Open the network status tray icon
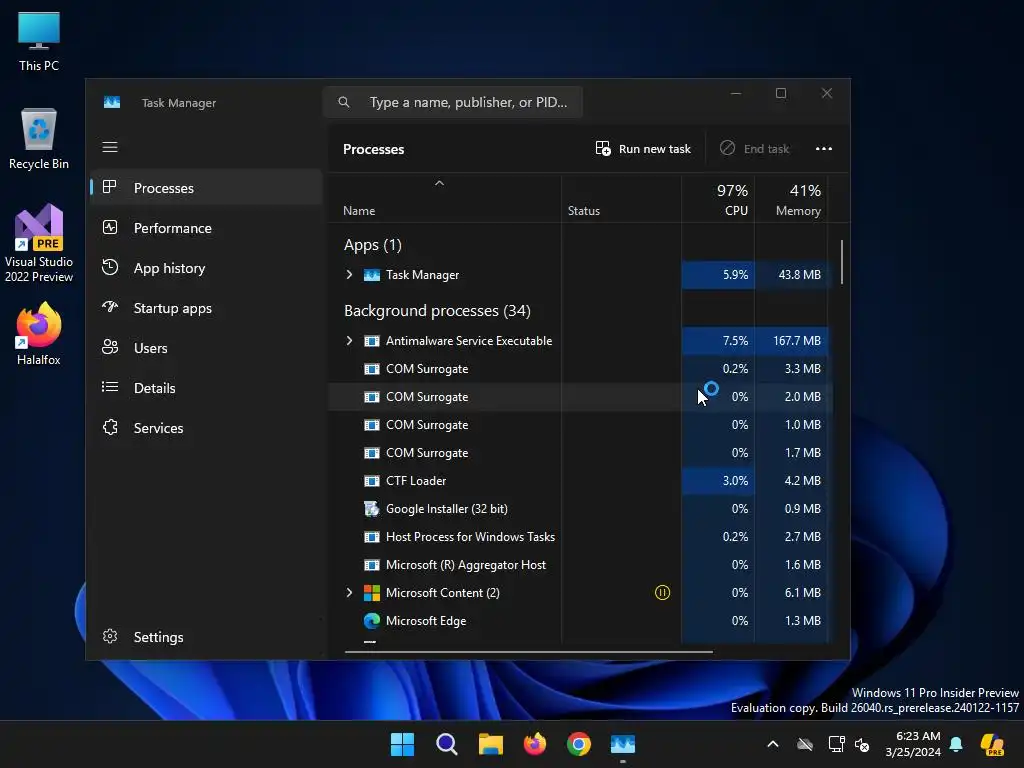The image size is (1024, 768). click(x=836, y=744)
